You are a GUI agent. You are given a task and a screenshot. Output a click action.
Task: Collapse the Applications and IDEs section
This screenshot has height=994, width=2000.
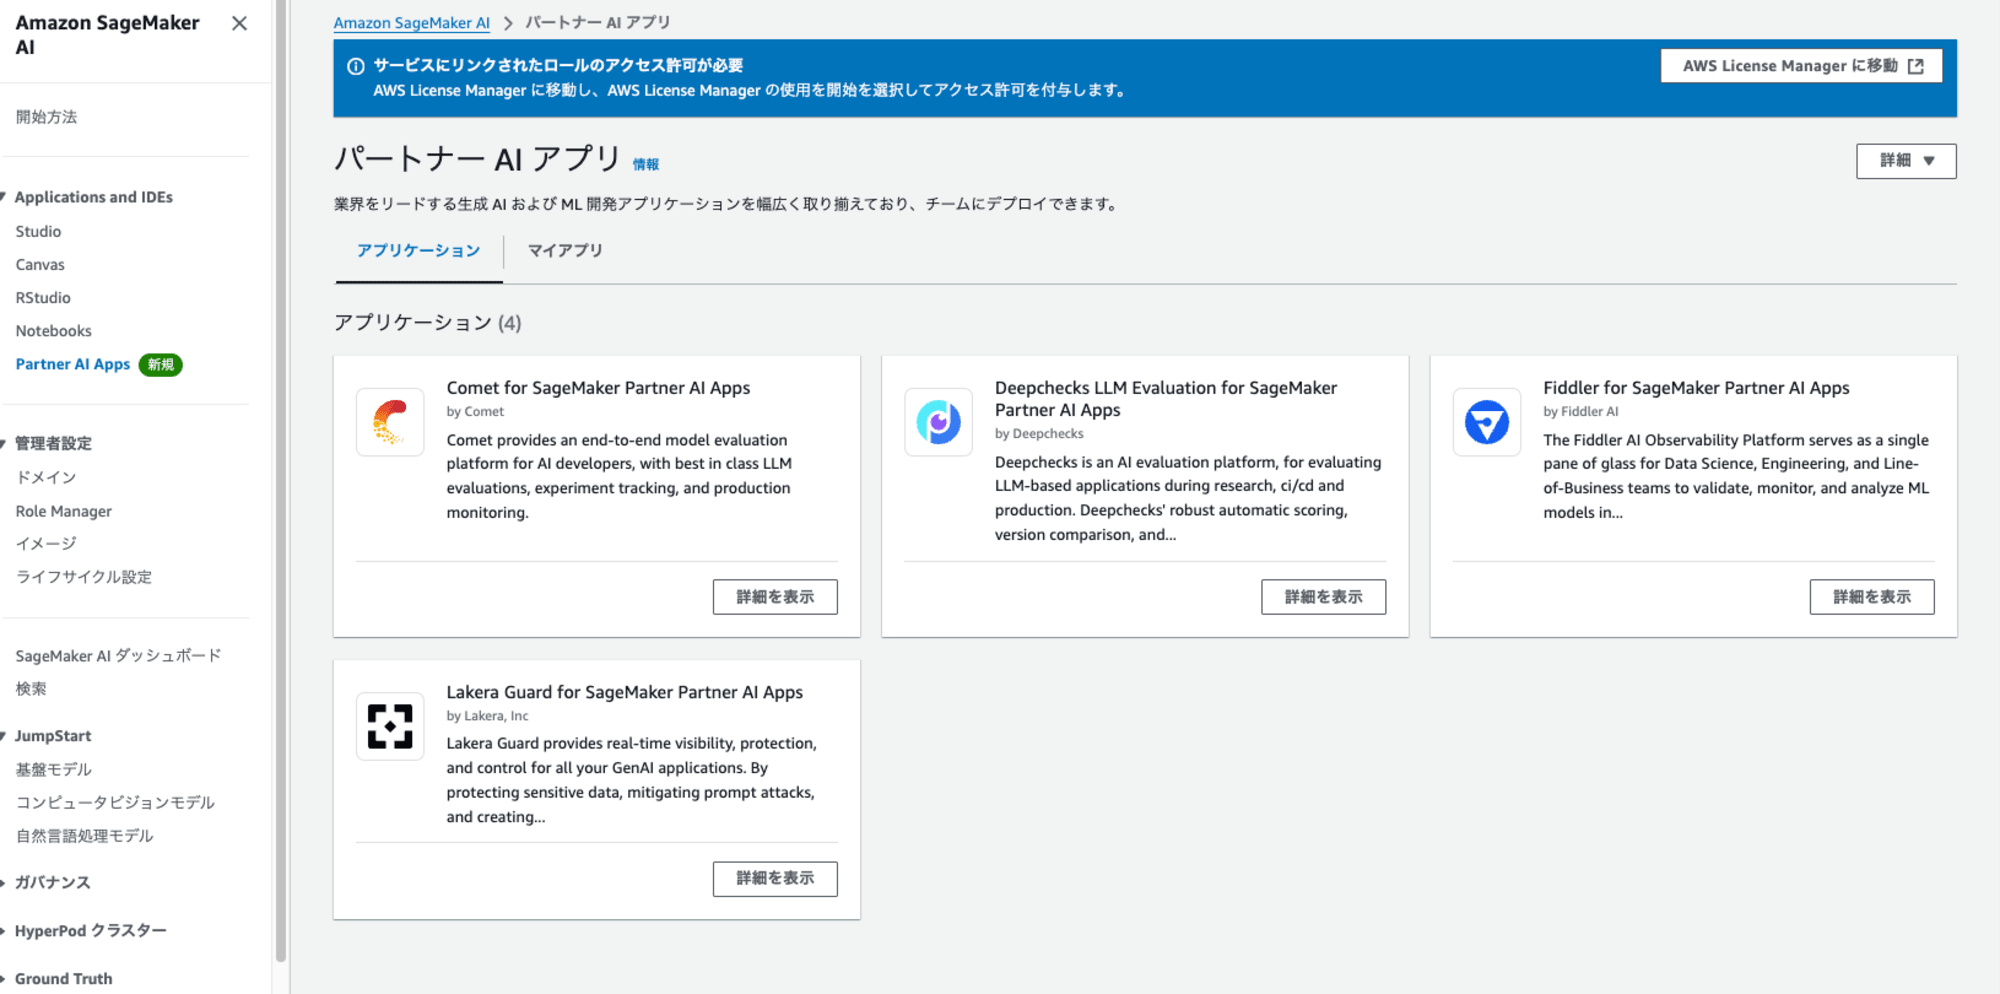(x=4, y=197)
